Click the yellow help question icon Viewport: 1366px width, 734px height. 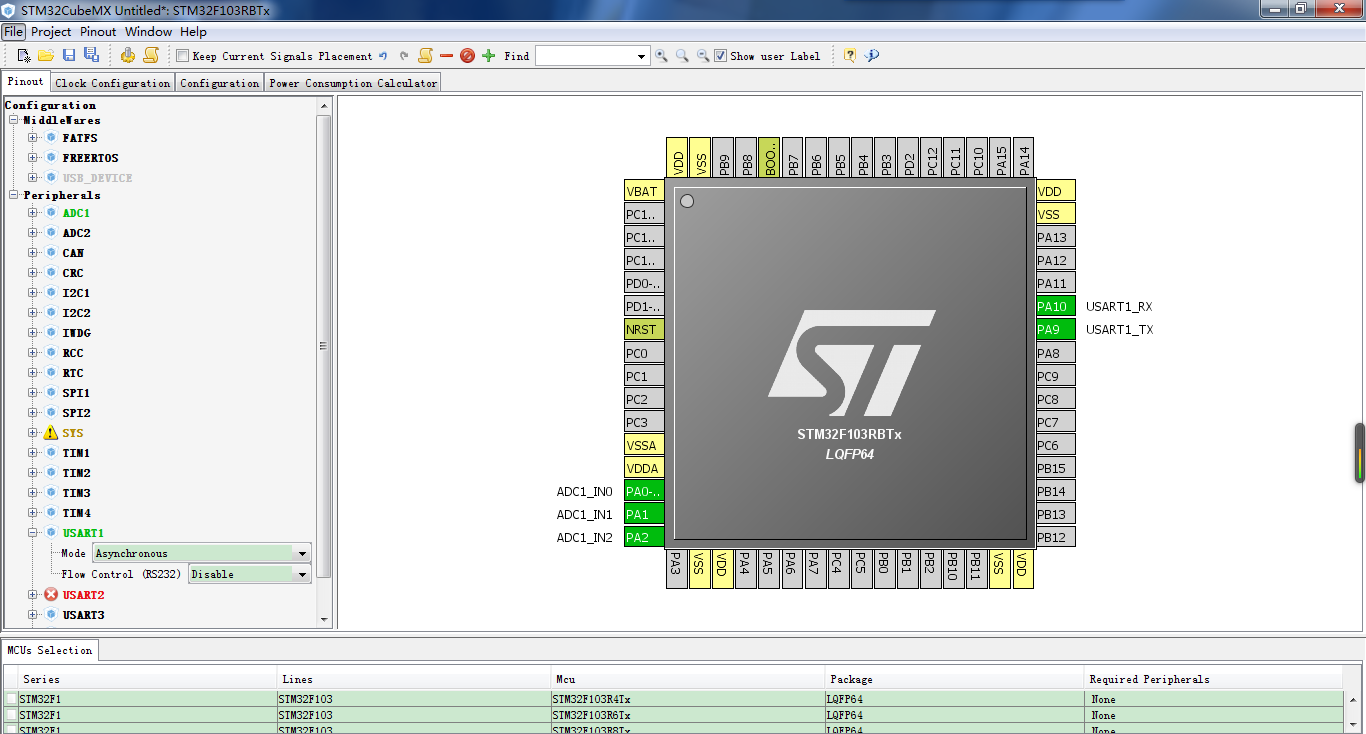point(850,56)
